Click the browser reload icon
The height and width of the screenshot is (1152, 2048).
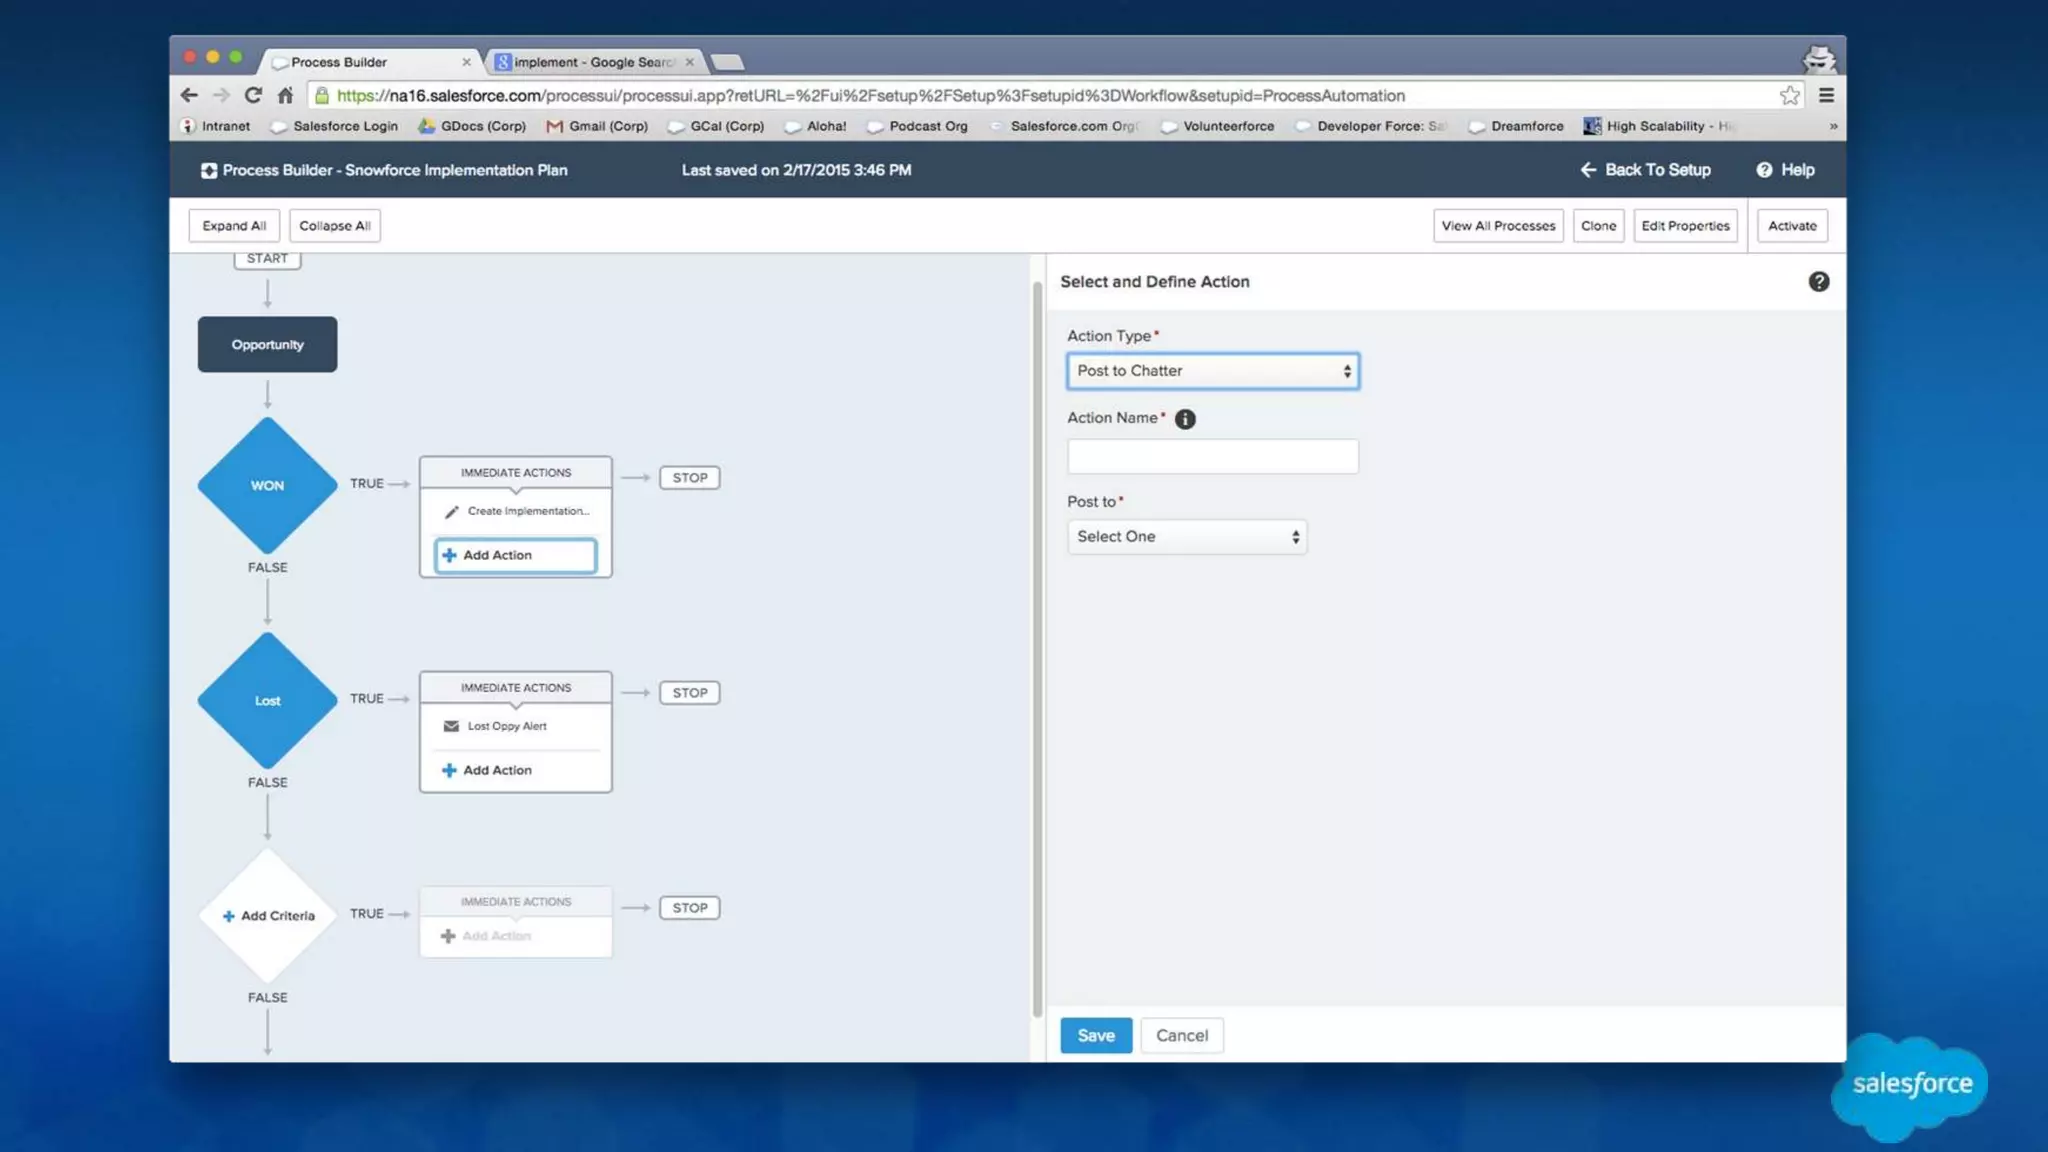point(253,95)
